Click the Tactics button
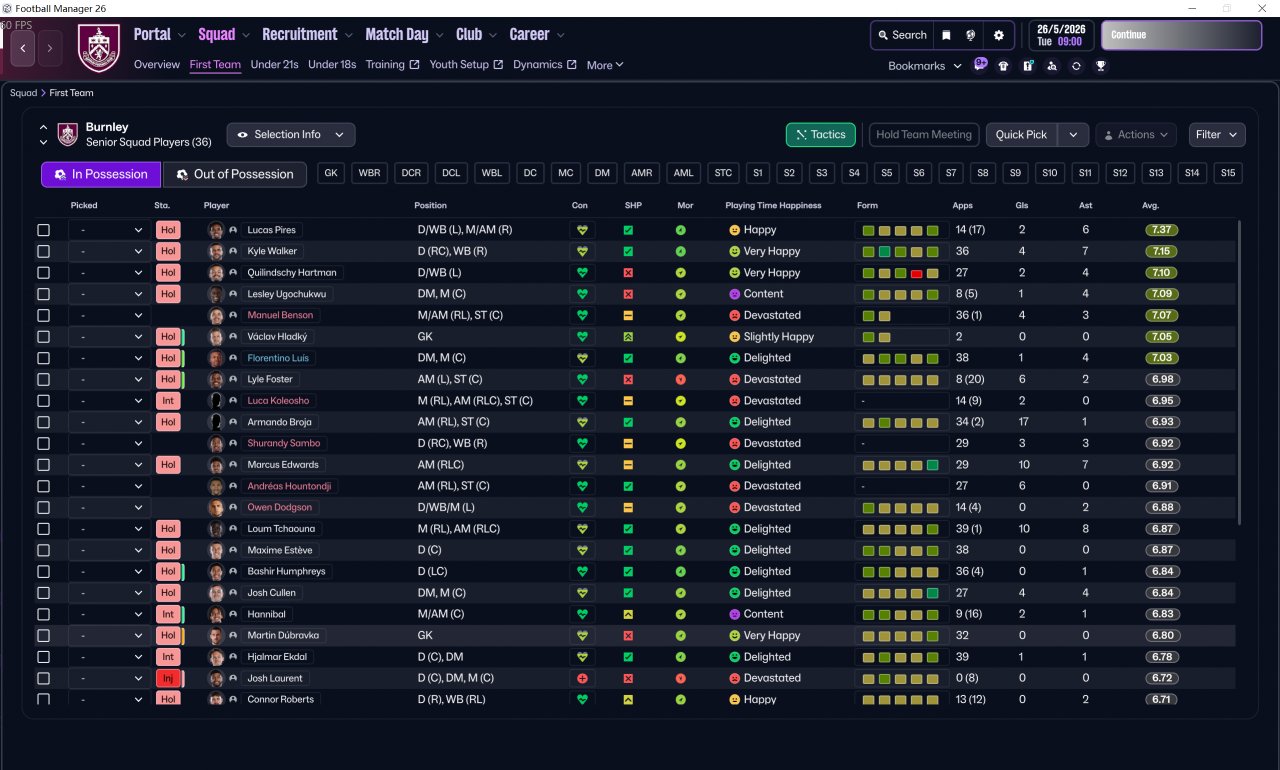The width and height of the screenshot is (1280, 770). tap(820, 135)
